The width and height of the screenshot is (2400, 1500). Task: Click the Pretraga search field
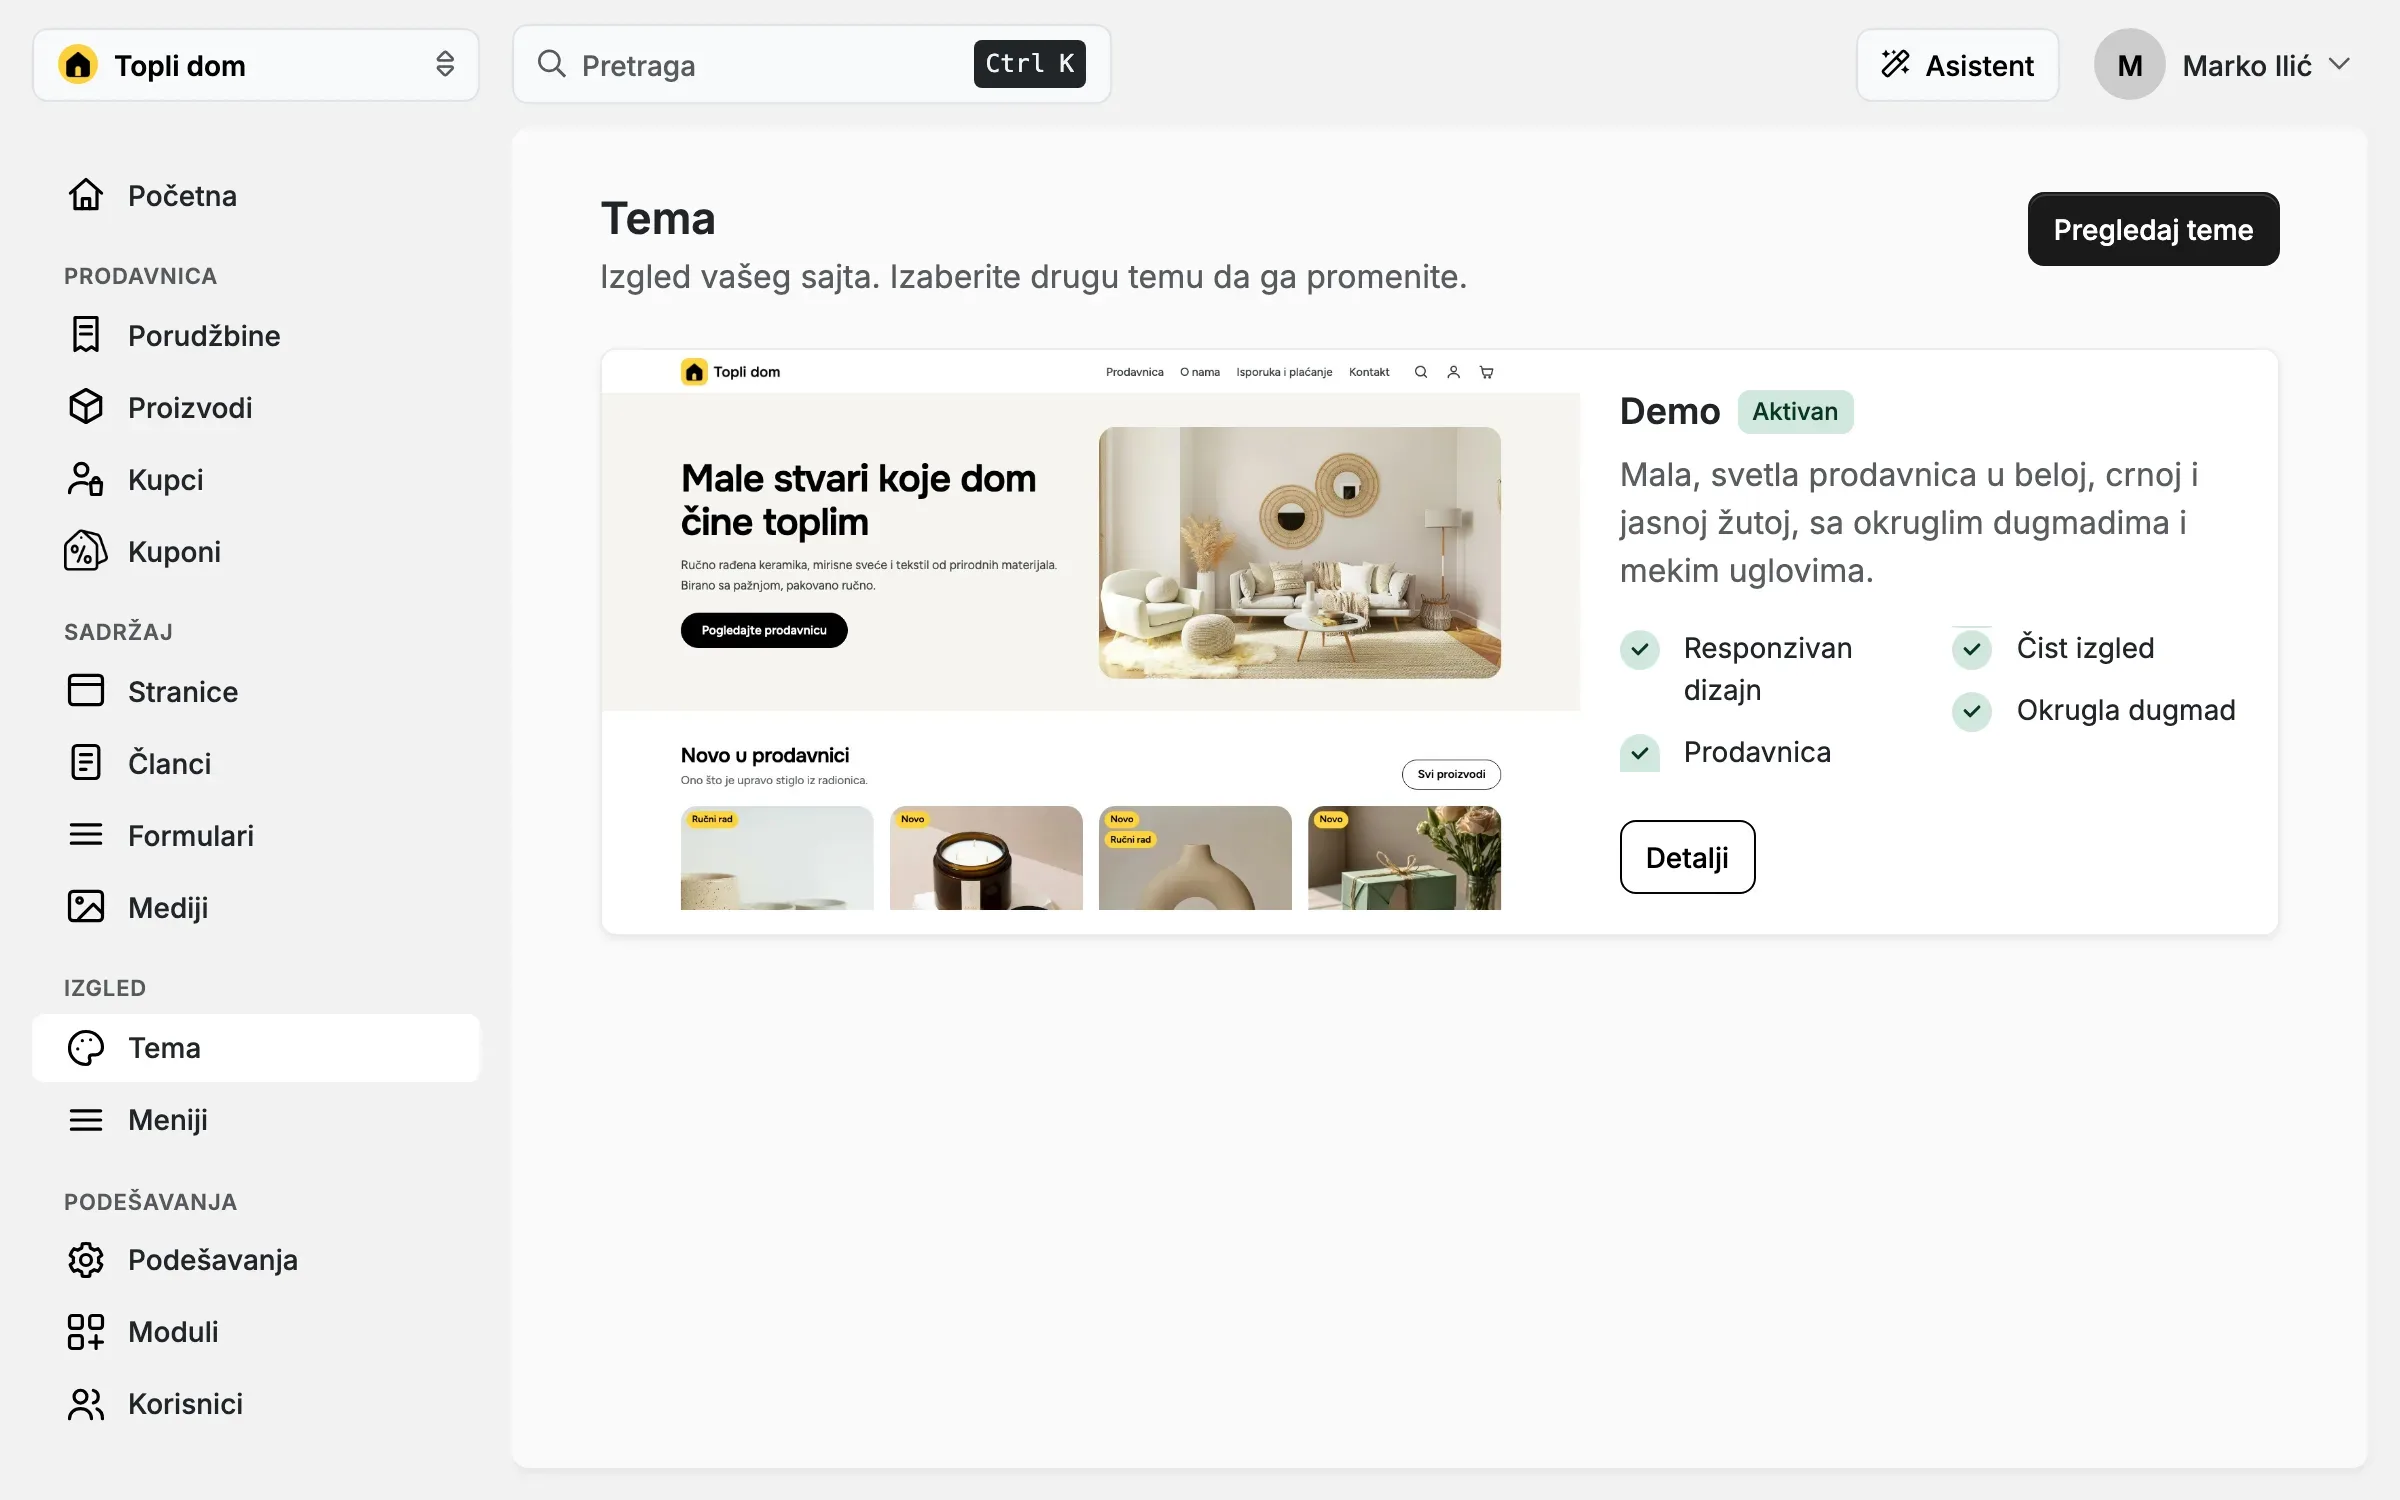coord(811,64)
